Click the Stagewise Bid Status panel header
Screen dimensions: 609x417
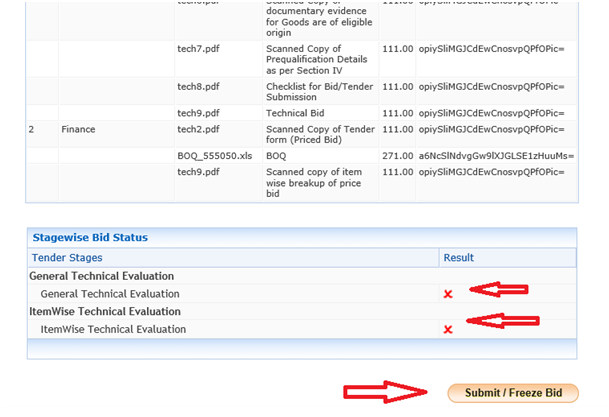coord(90,238)
